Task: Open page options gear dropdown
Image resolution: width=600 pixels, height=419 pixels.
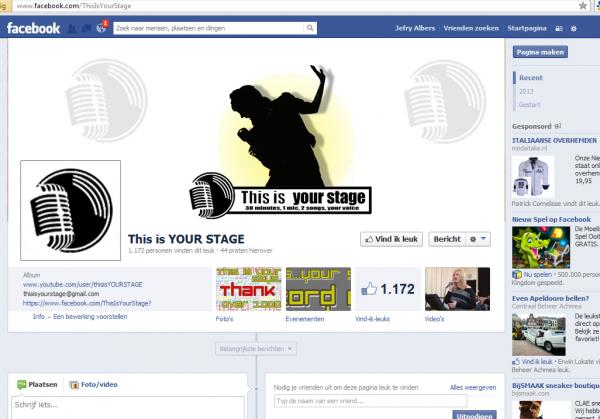Action: [478, 239]
